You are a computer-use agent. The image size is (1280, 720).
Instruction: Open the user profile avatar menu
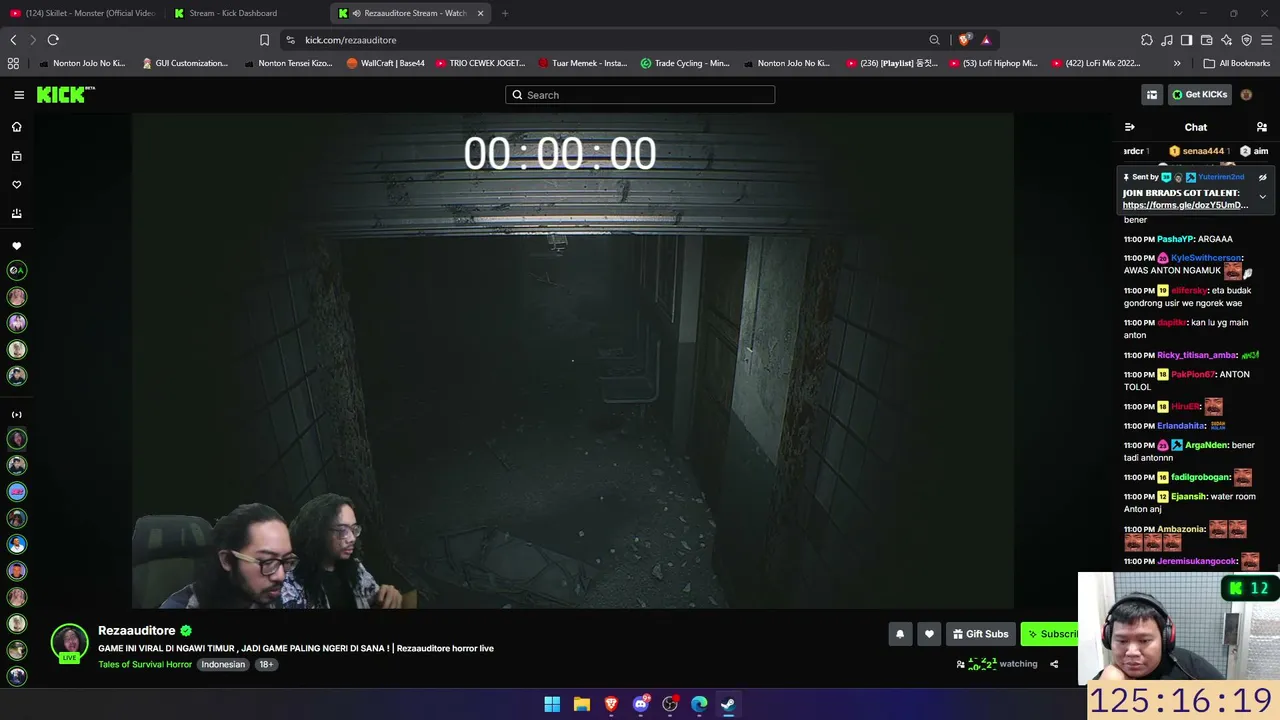1246,95
